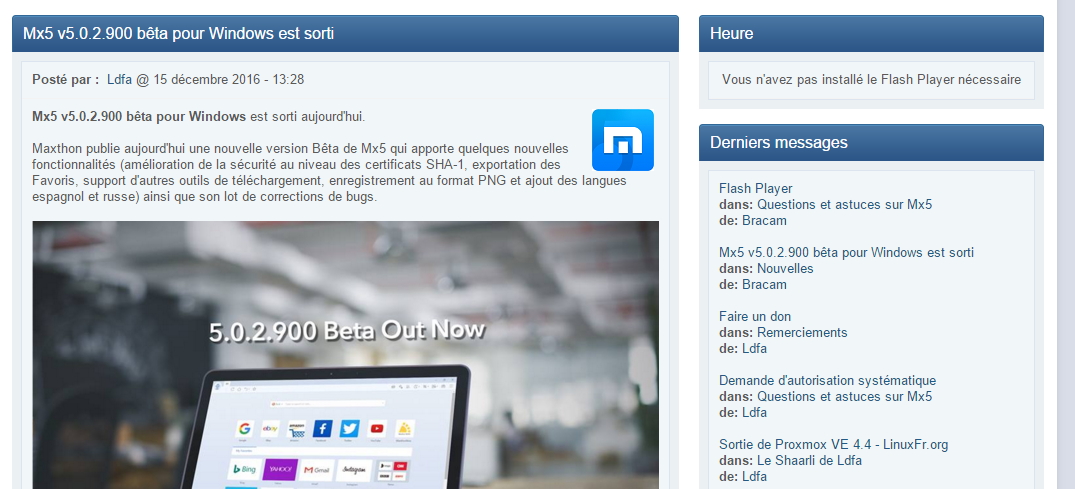Open 'Demande d'autorisation systématique' message

[x=828, y=381]
